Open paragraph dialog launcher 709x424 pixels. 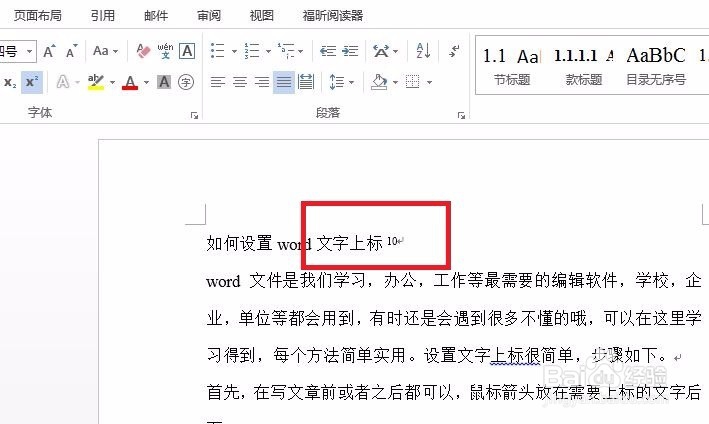point(461,116)
